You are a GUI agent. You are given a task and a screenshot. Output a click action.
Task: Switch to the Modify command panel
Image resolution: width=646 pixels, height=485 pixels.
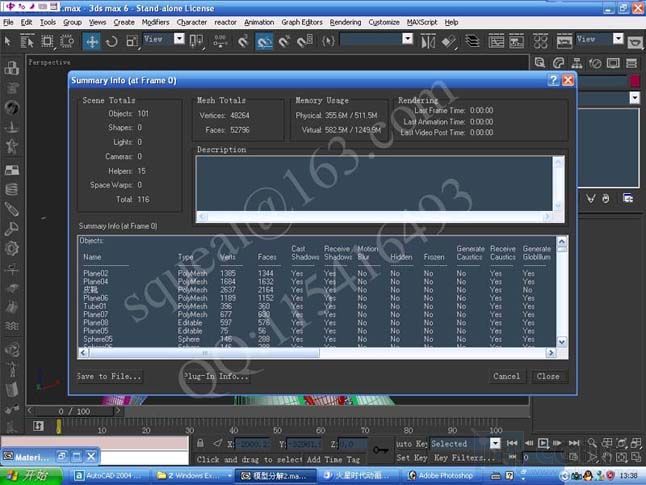point(558,63)
